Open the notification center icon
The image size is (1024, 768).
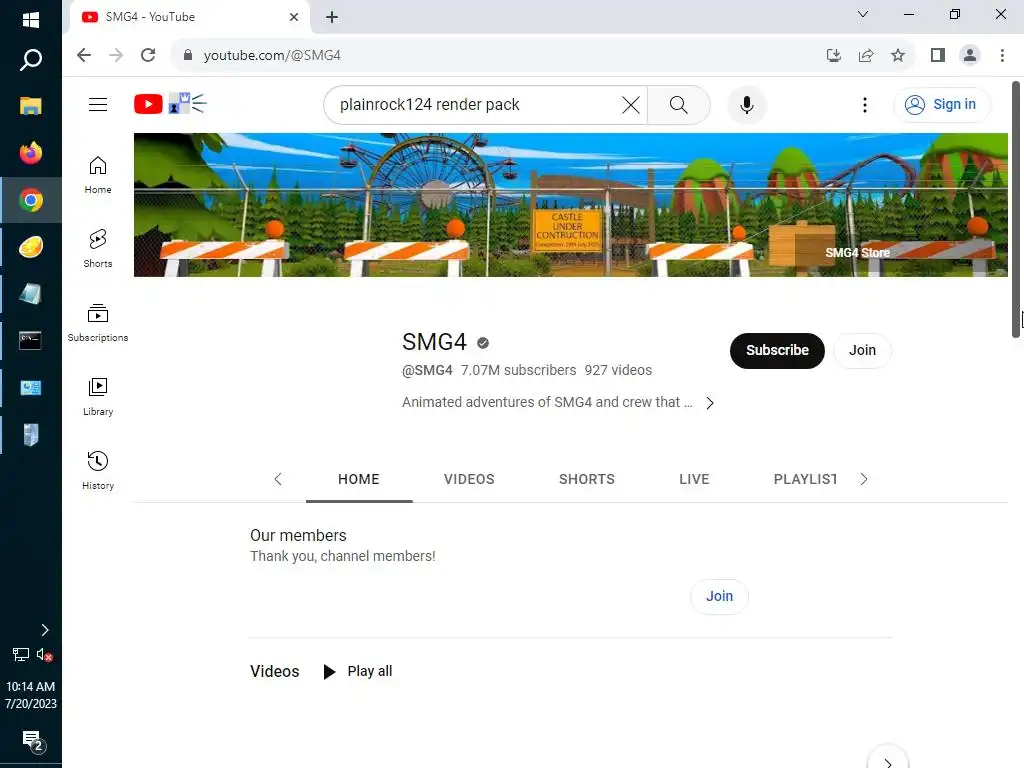(x=33, y=742)
